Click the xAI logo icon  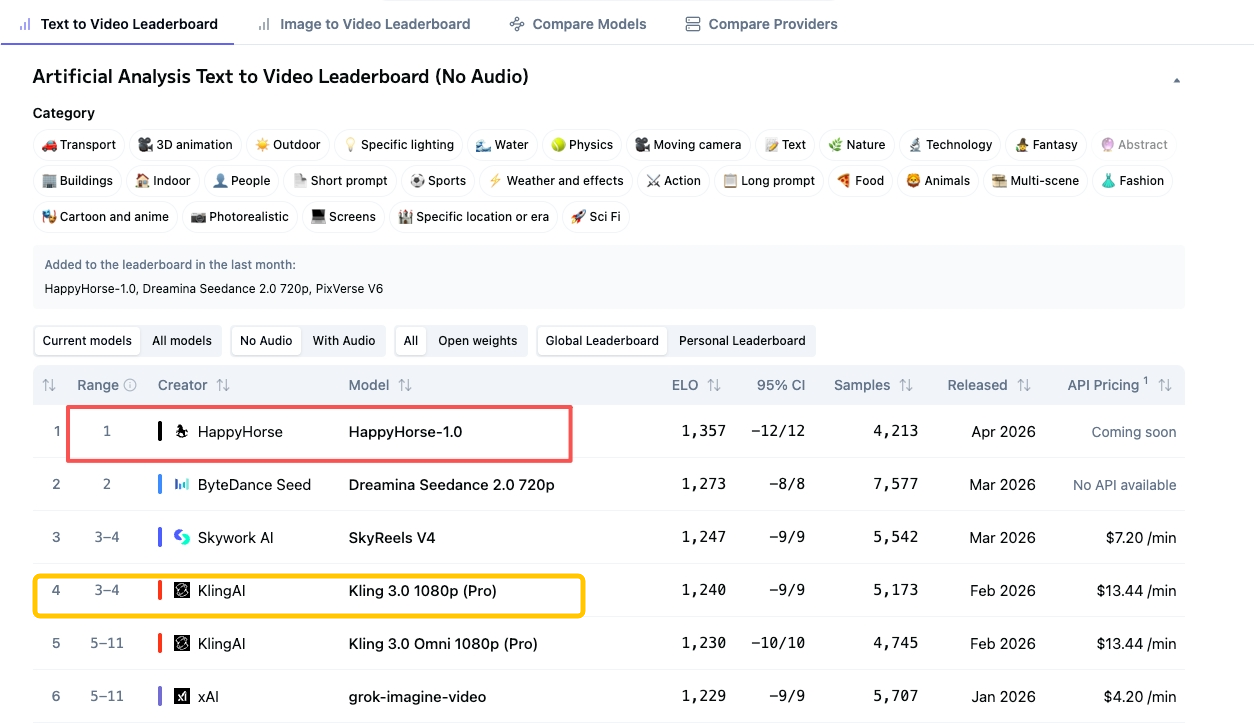click(x=182, y=696)
